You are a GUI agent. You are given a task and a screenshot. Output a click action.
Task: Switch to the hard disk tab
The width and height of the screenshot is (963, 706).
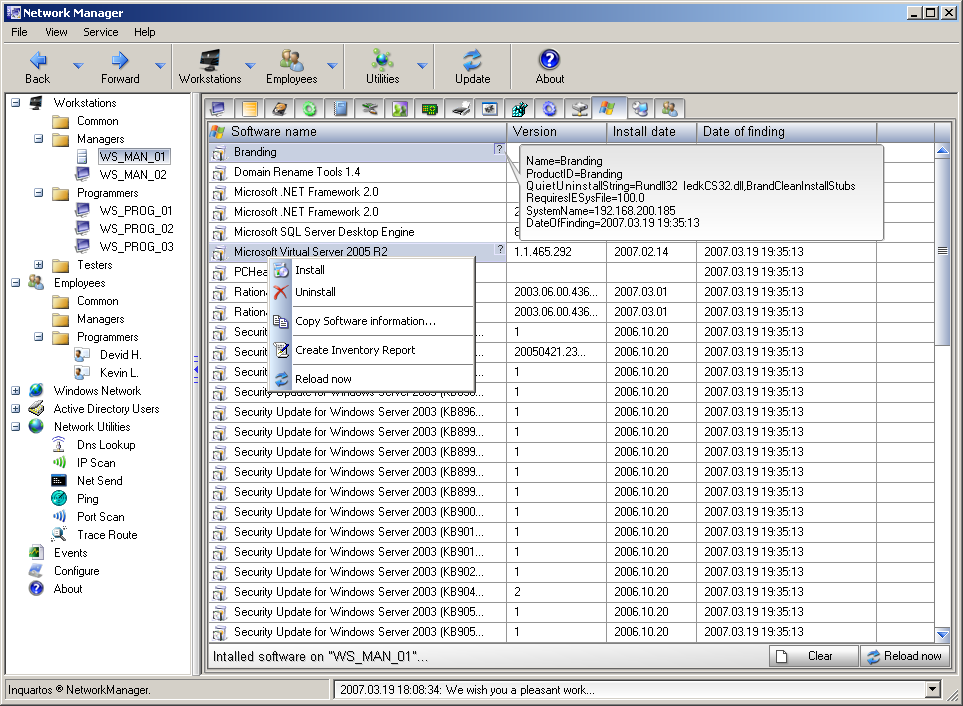(279, 109)
